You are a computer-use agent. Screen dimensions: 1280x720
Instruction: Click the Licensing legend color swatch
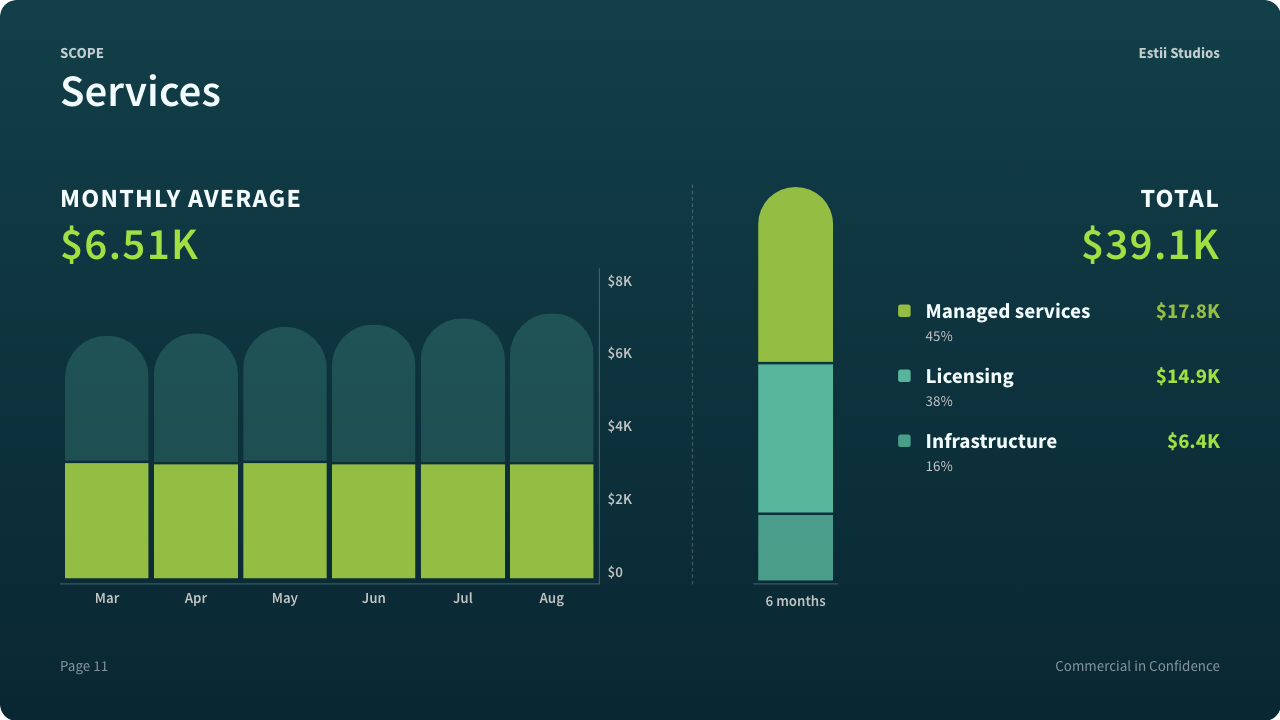click(904, 376)
